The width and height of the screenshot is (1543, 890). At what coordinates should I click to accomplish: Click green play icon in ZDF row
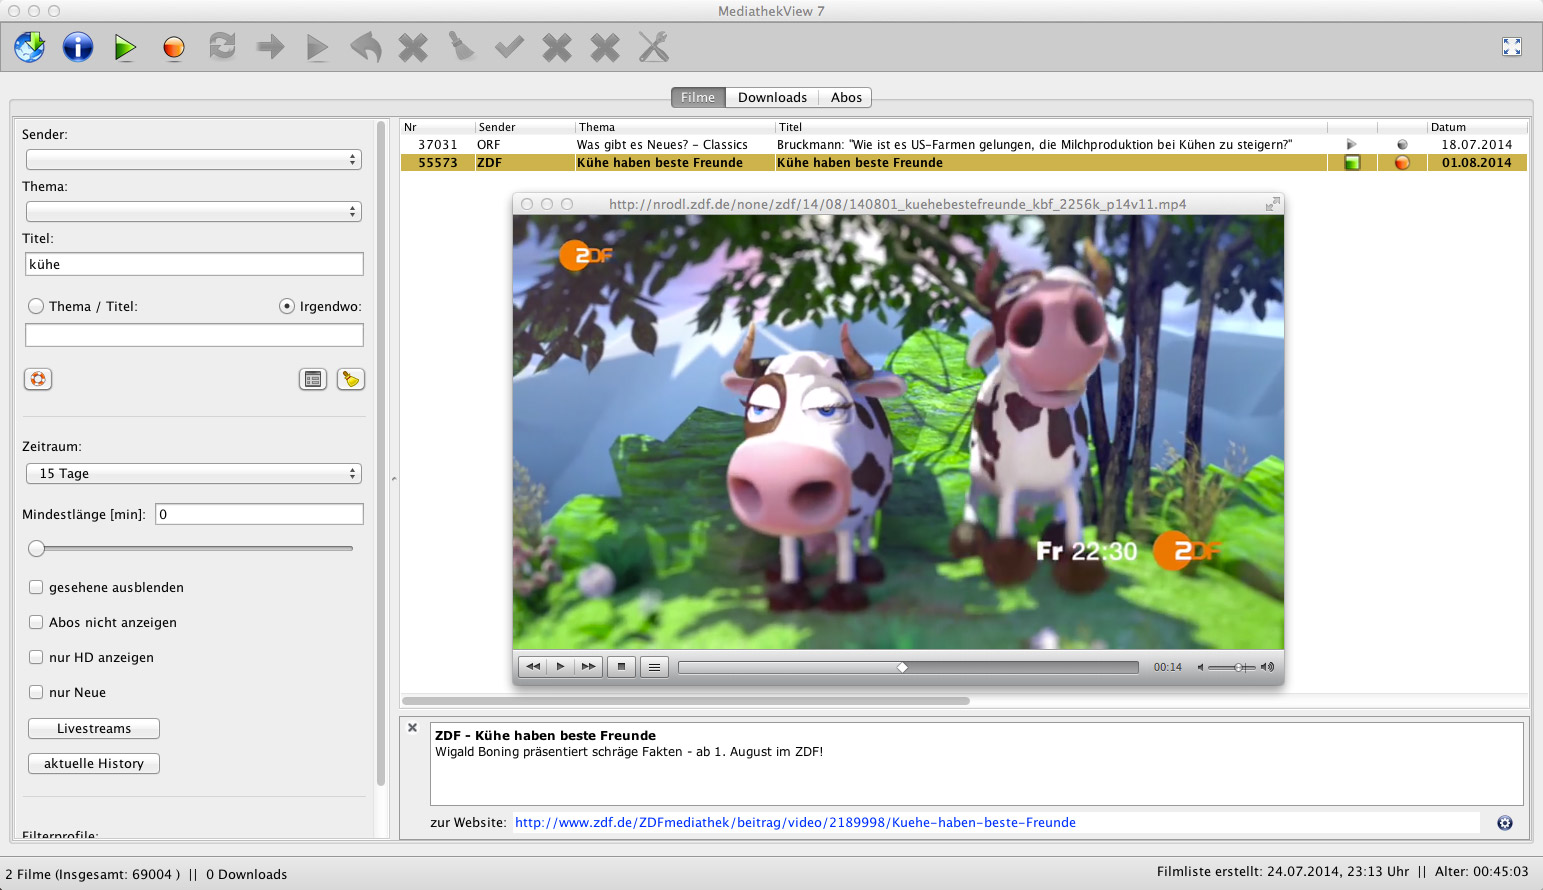[1352, 162]
